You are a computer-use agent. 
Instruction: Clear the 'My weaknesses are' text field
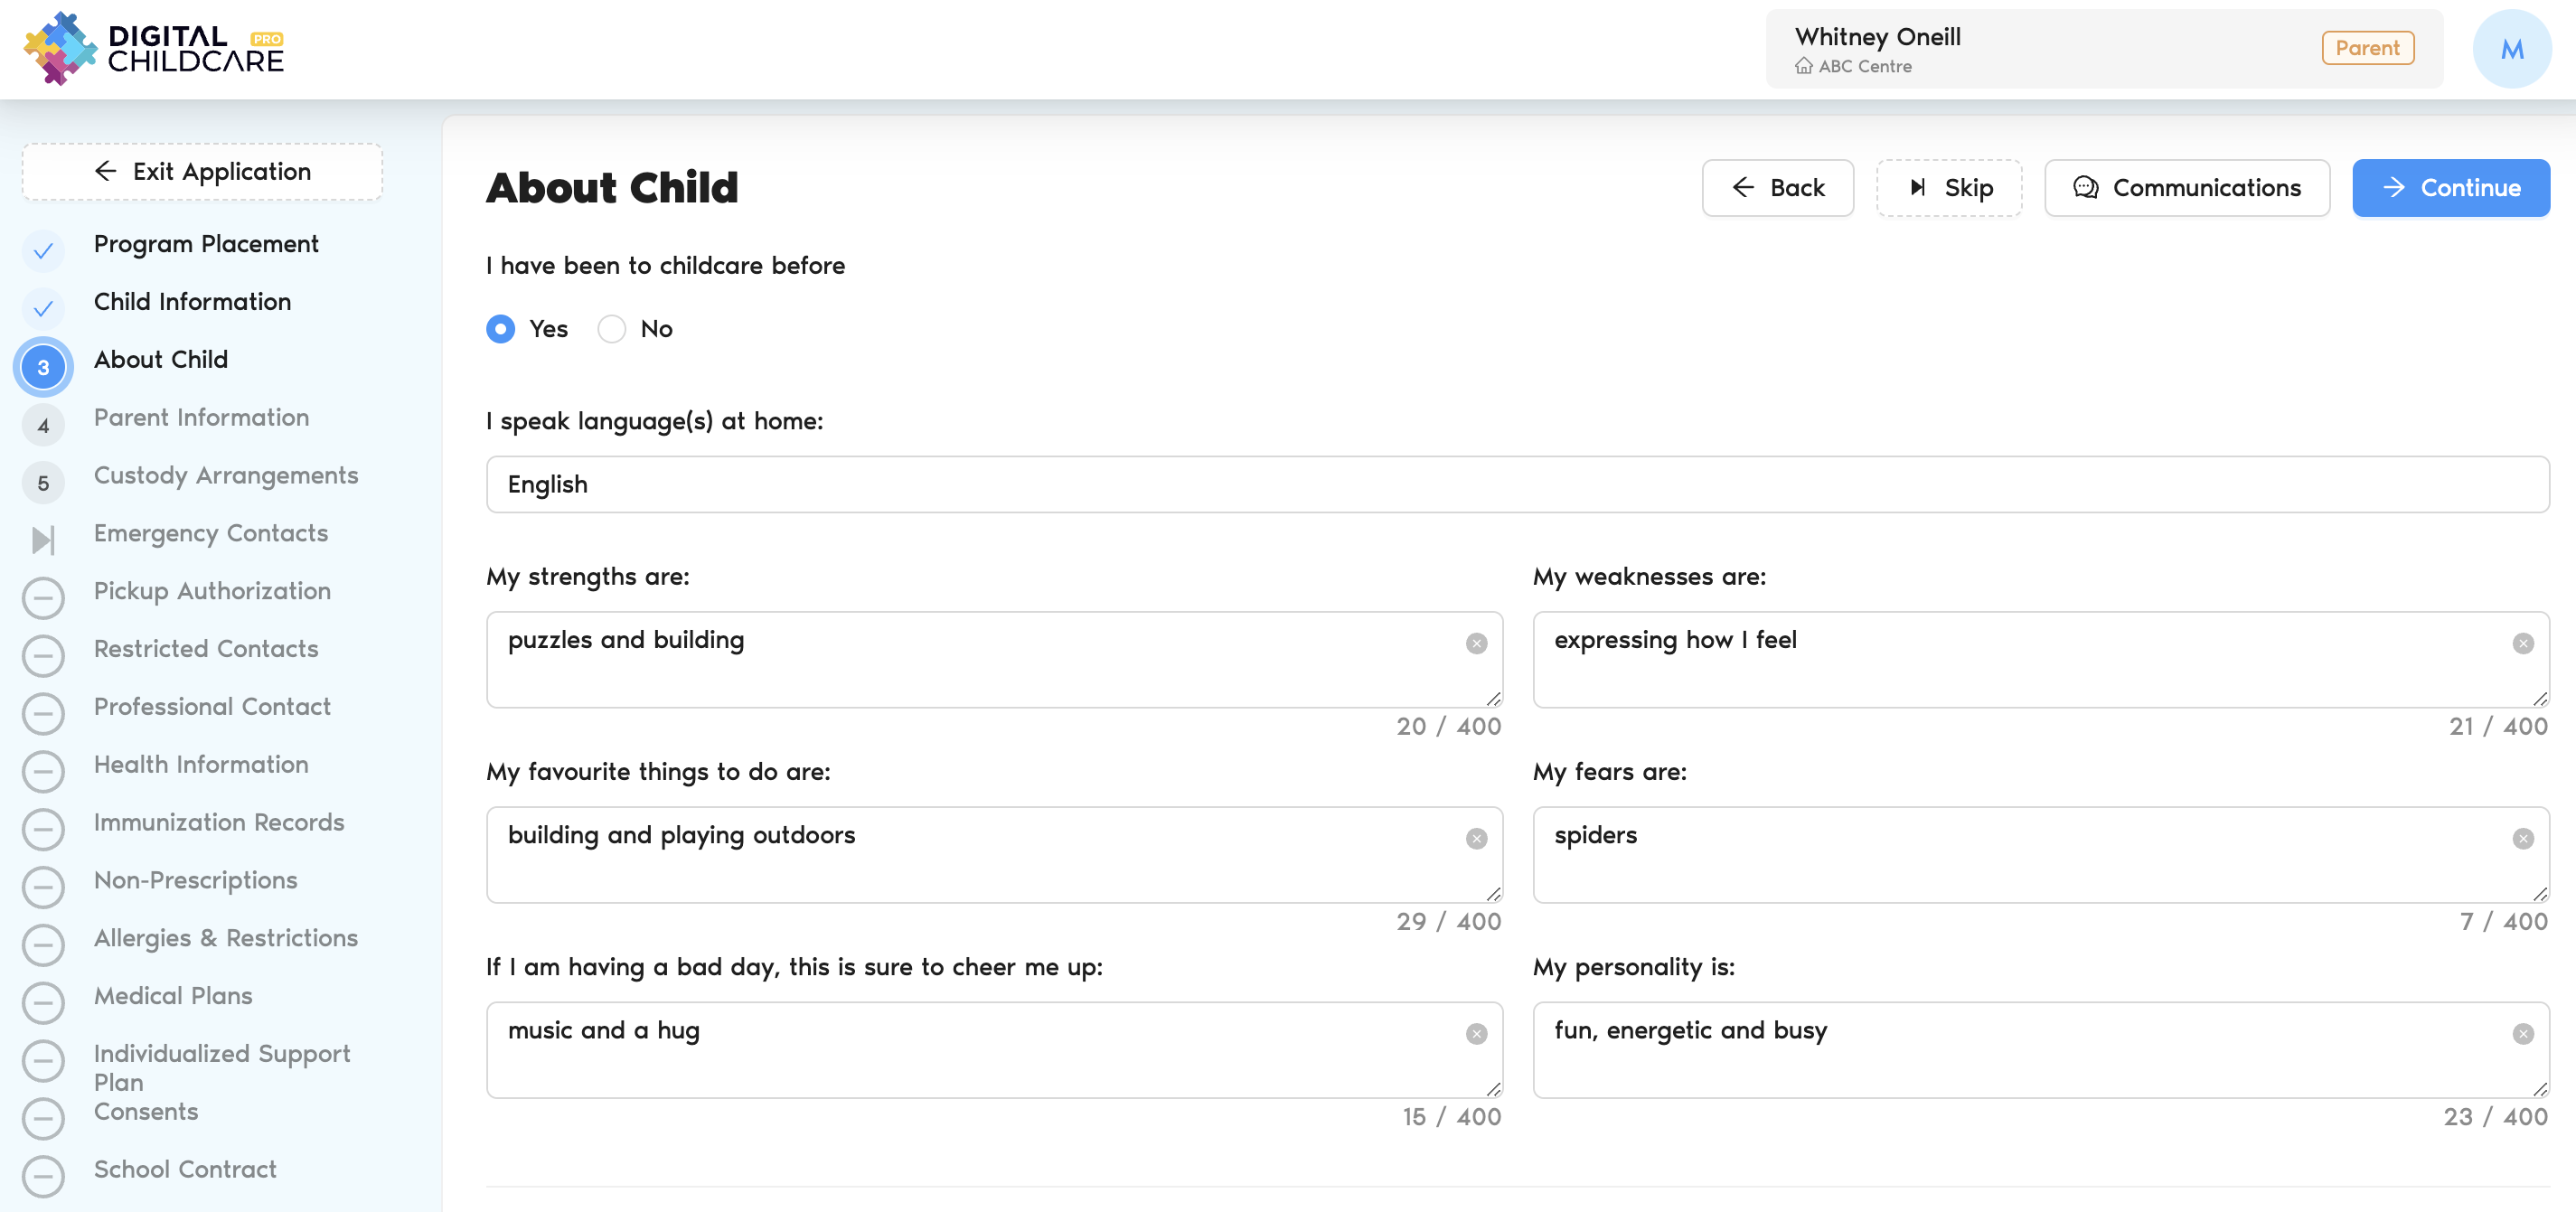[x=2522, y=643]
